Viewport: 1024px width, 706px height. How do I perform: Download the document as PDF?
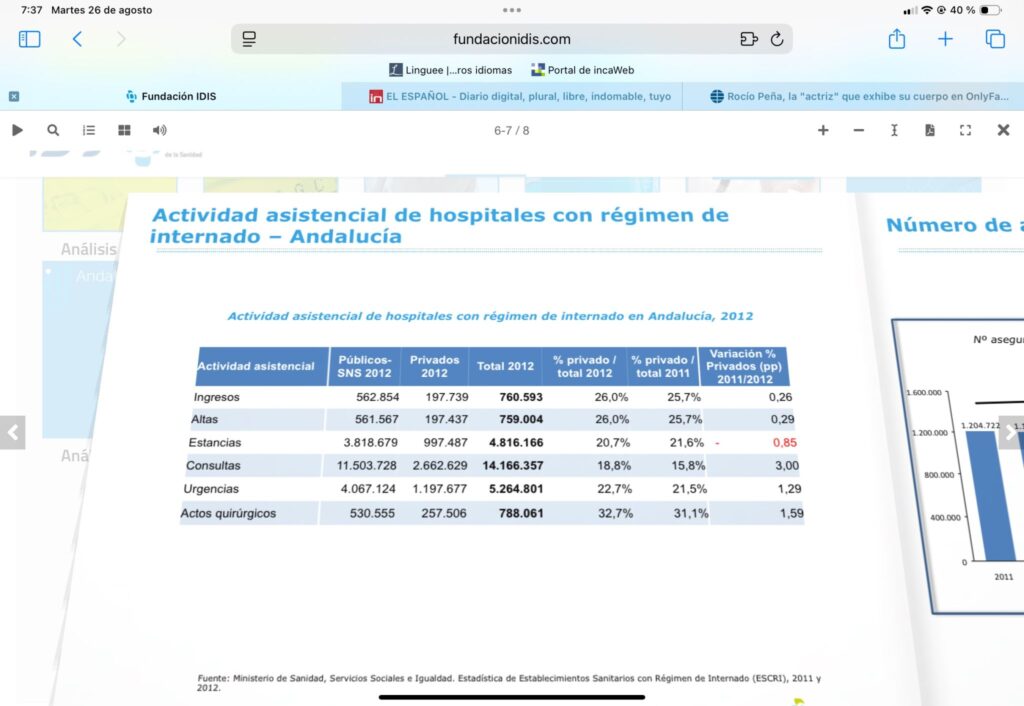coord(929,130)
